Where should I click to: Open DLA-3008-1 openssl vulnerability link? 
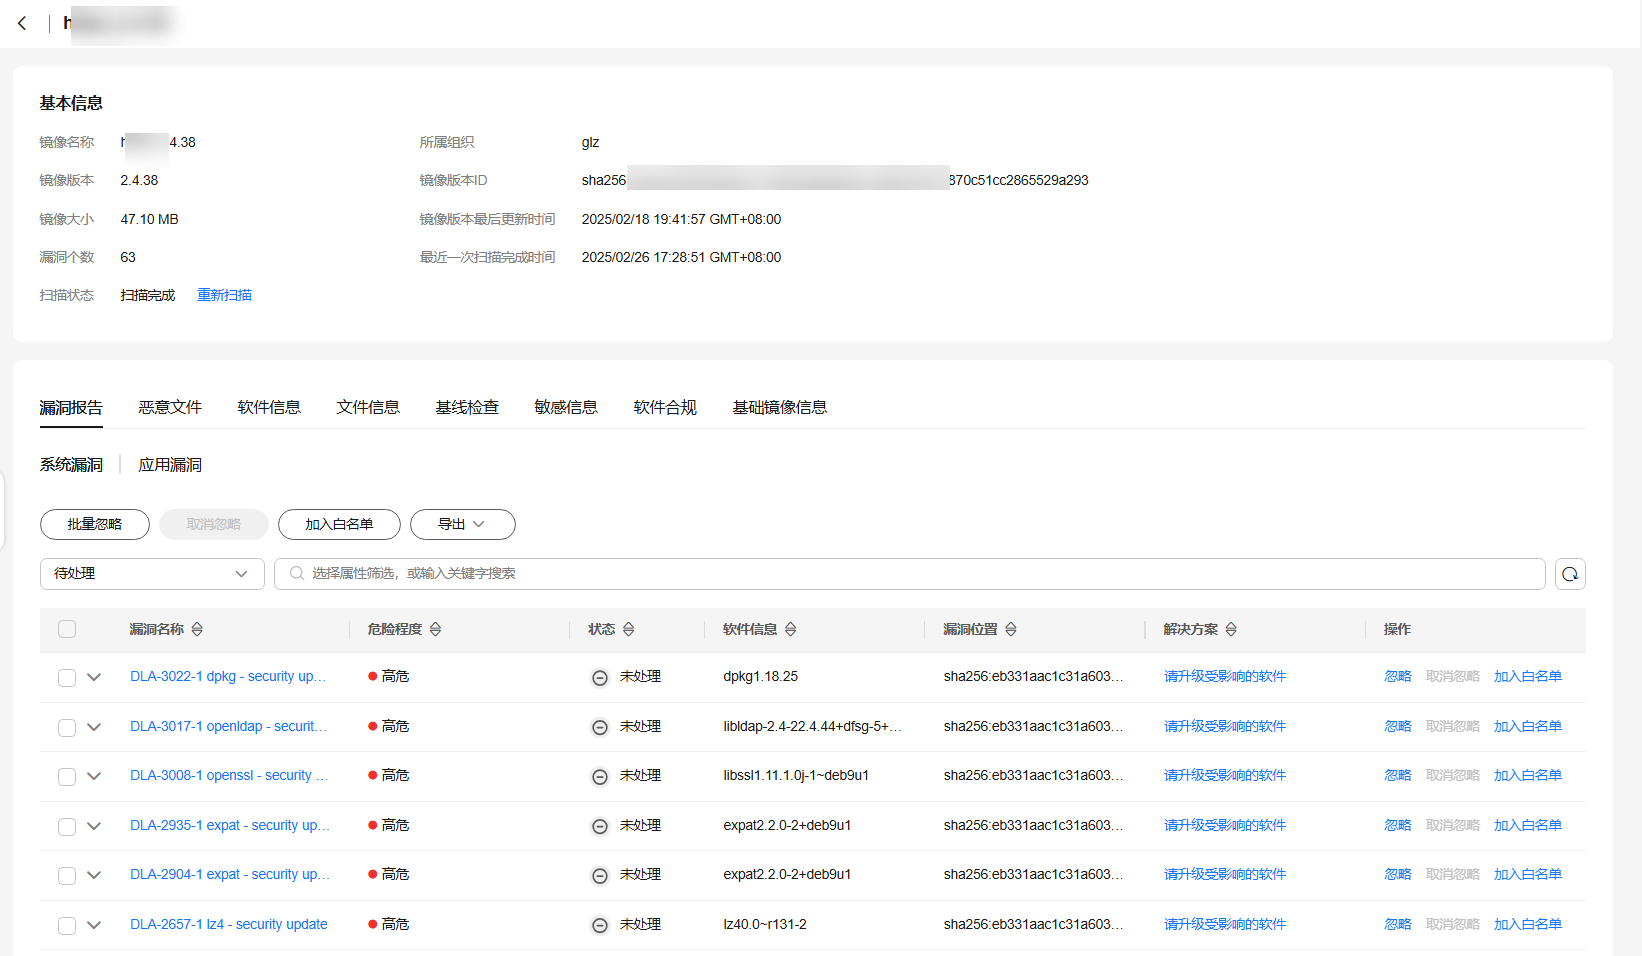point(228,776)
